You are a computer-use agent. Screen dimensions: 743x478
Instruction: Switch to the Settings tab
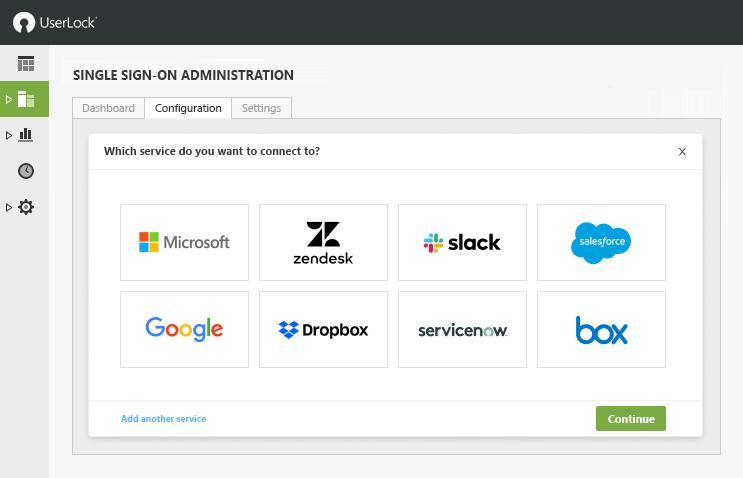(x=261, y=108)
